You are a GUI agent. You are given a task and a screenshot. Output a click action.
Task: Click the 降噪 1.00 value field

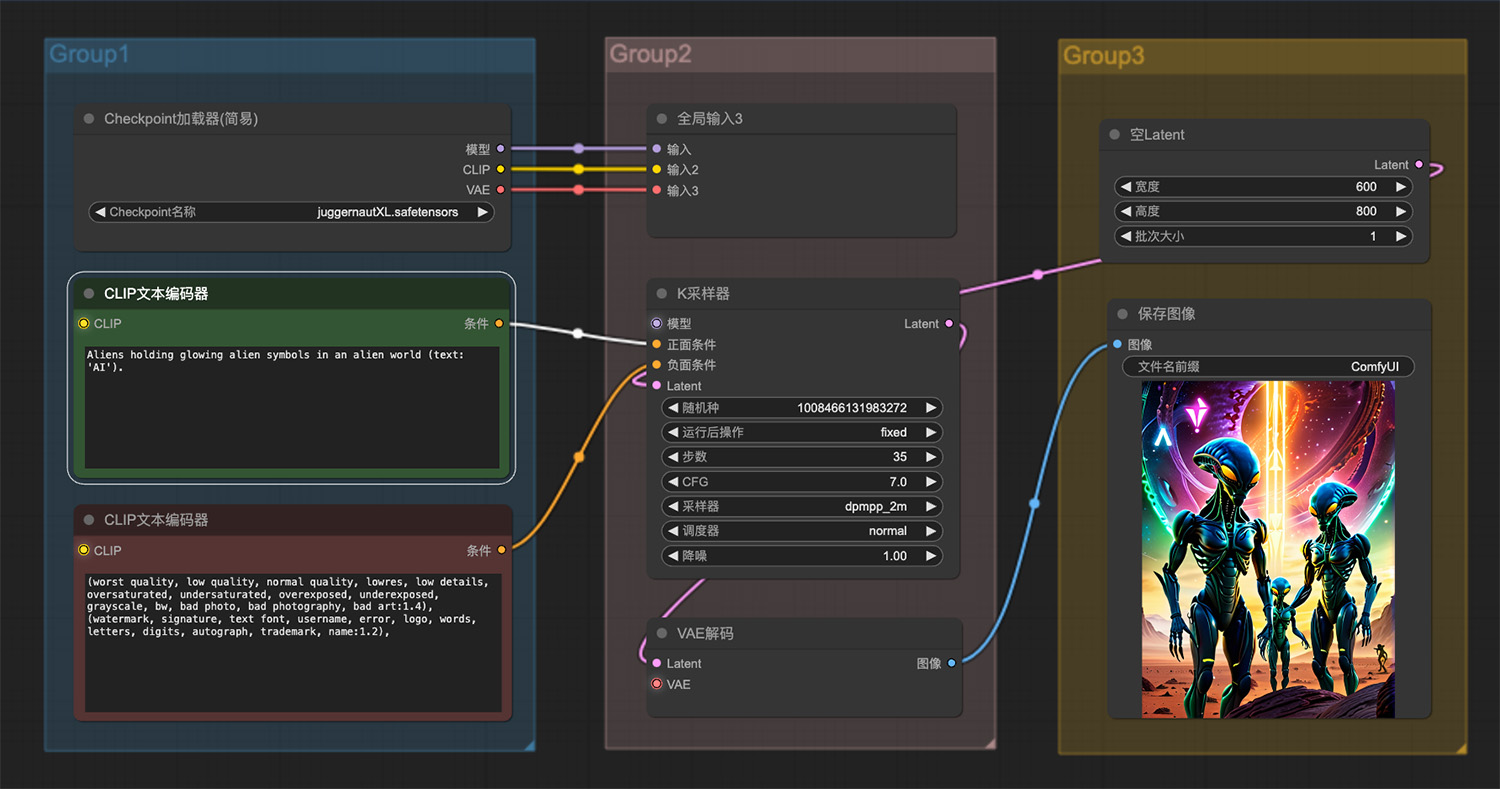tap(802, 556)
